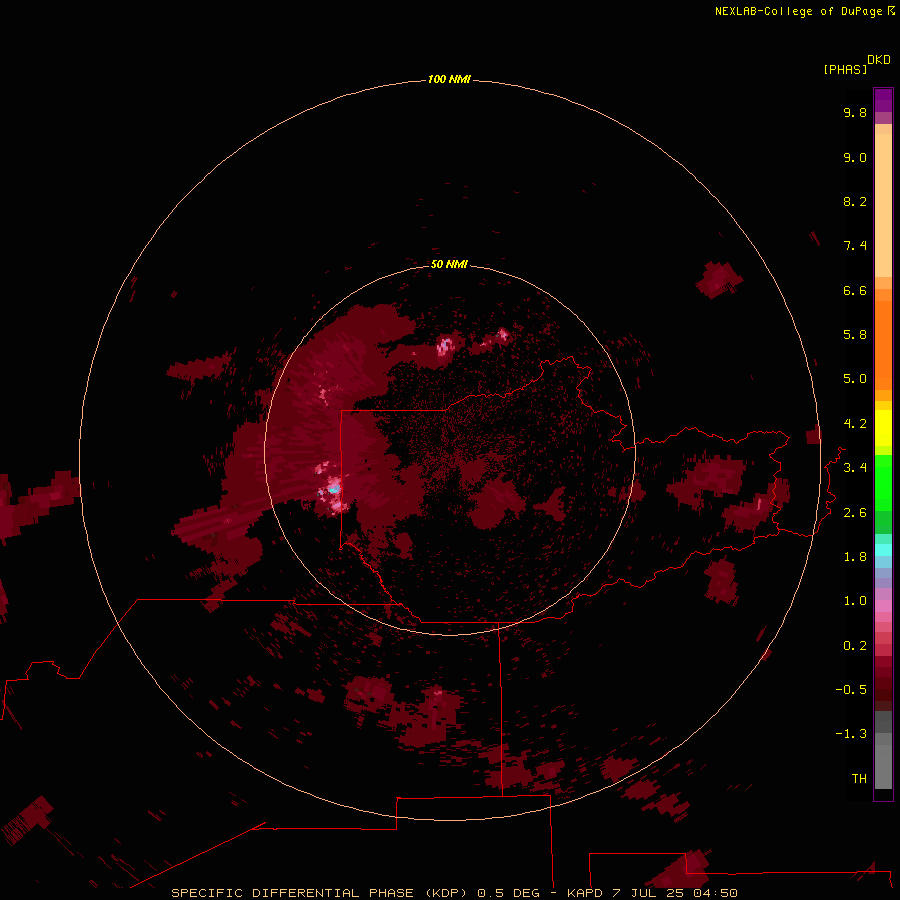This screenshot has height=900, width=900.
Task: Click the KAPD station identifier
Action: point(584,893)
